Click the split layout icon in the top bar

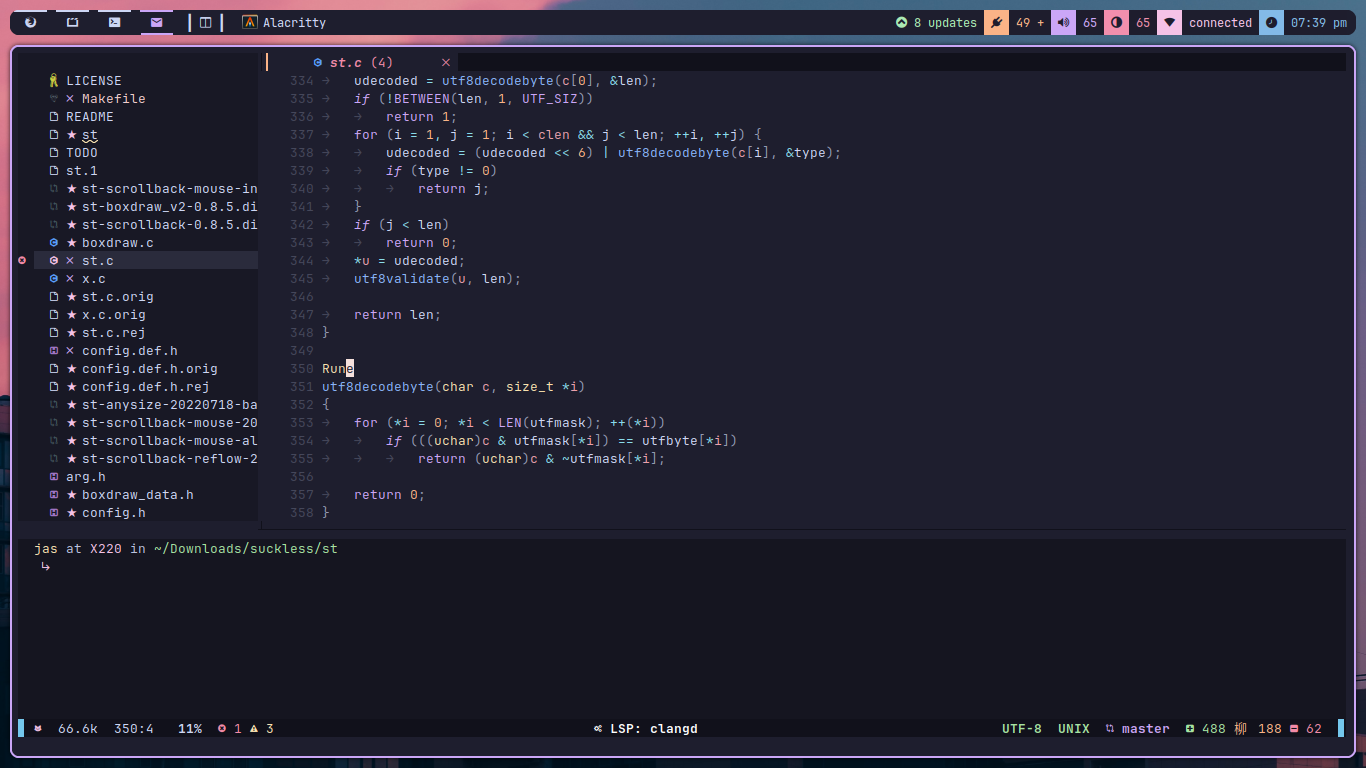point(205,21)
